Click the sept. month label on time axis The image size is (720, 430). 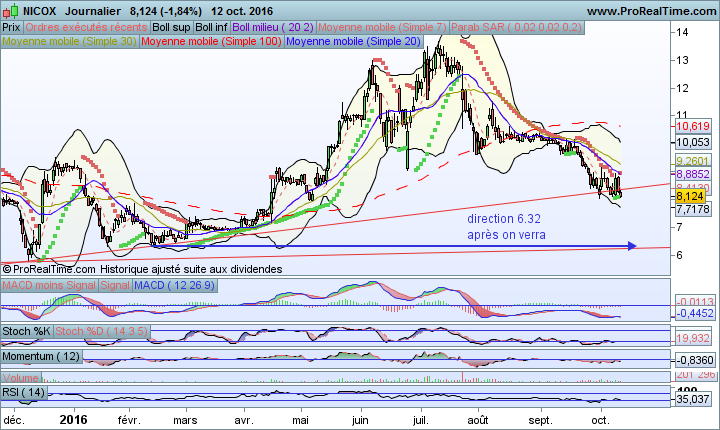click(x=540, y=420)
